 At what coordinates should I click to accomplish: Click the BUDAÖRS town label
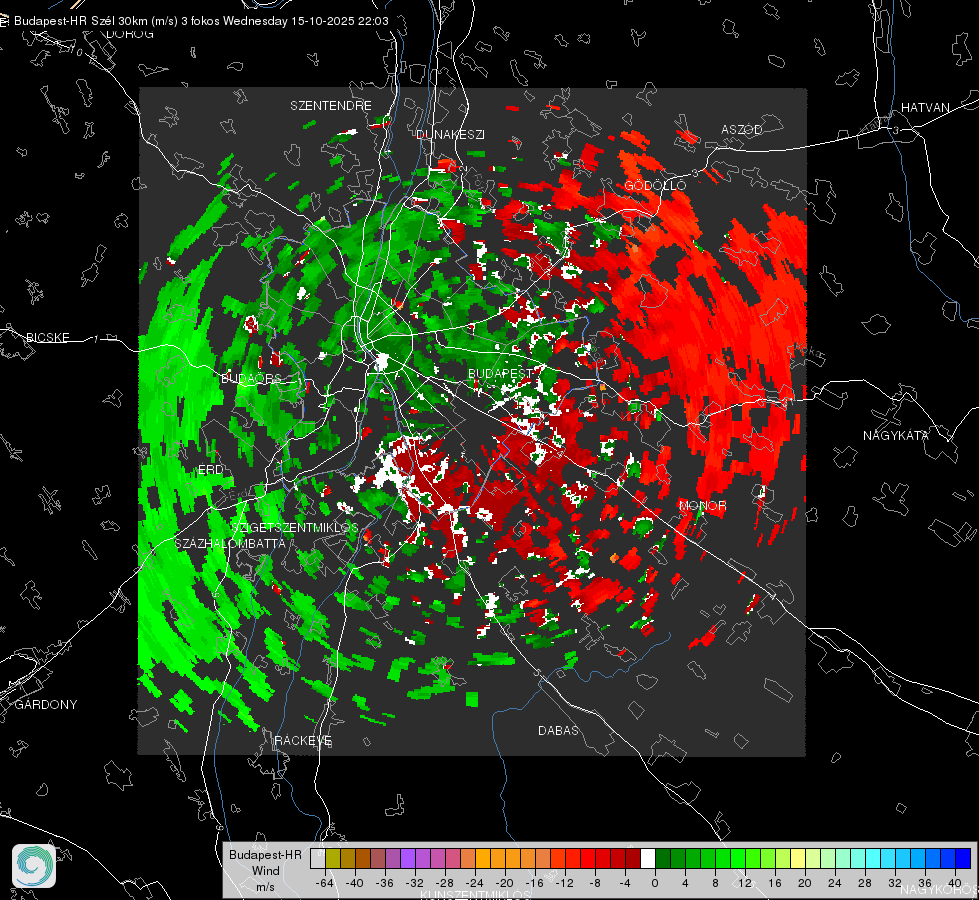pos(252,379)
